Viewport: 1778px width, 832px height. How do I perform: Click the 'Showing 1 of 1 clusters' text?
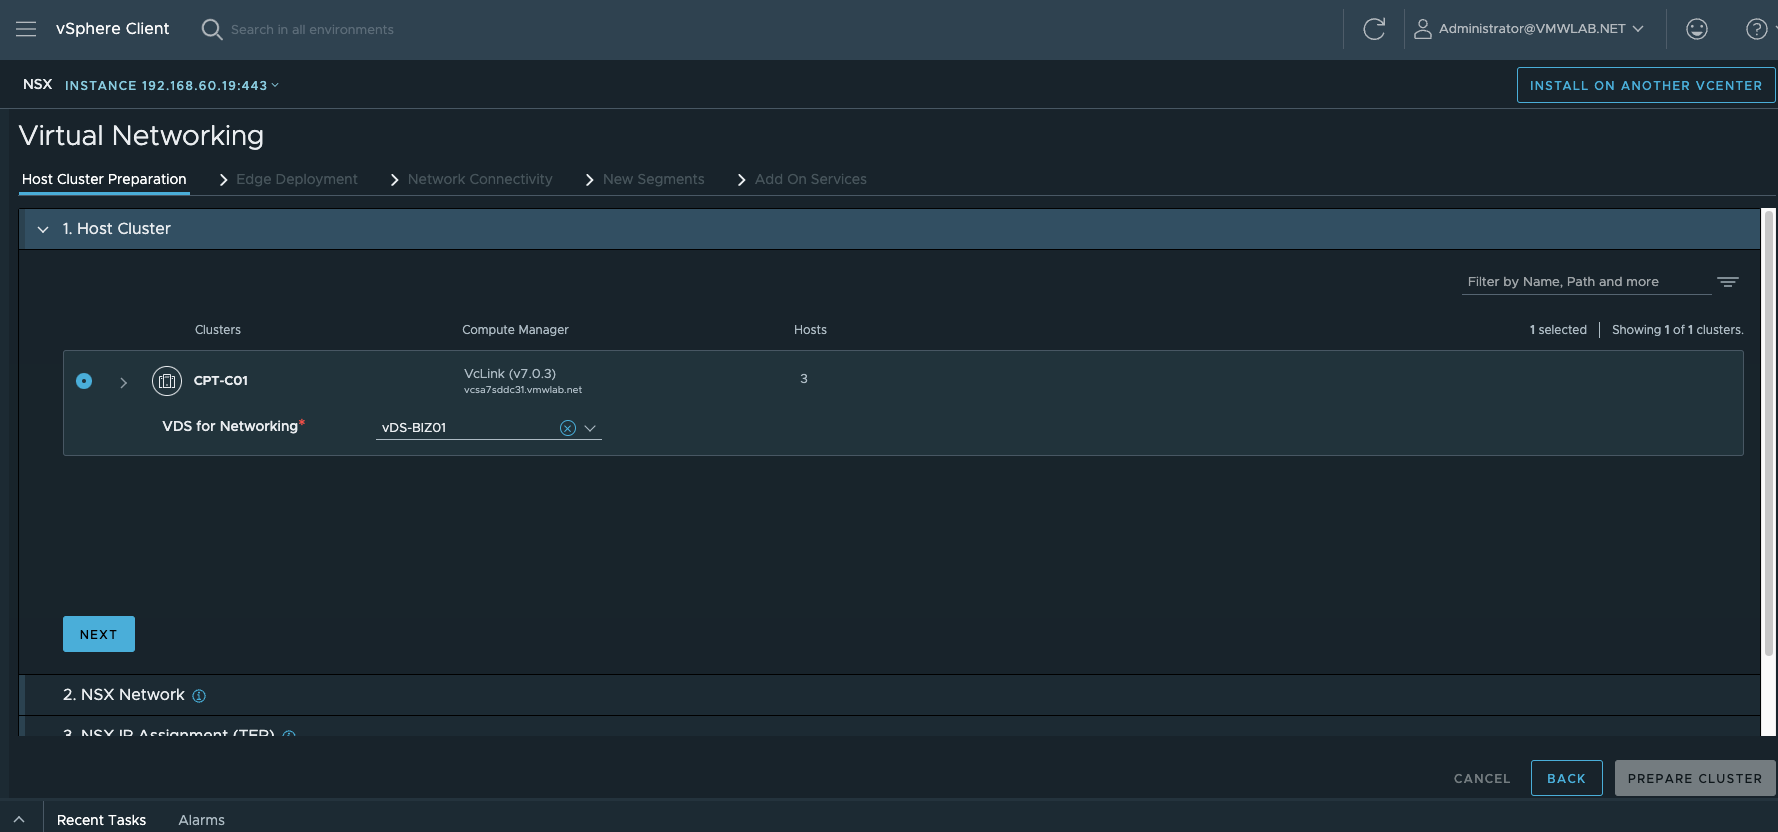click(x=1678, y=330)
